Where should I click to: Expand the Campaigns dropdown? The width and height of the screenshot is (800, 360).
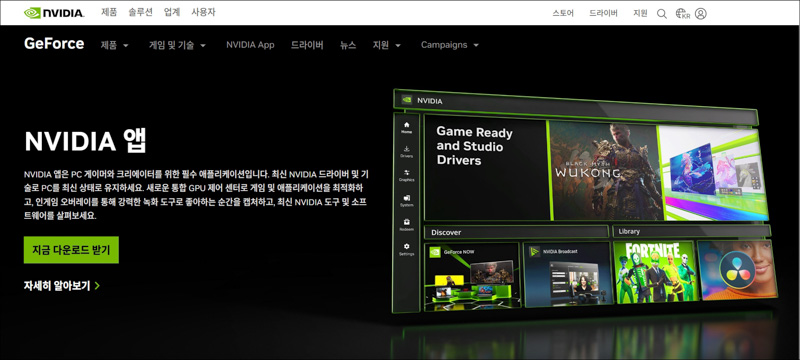click(x=450, y=45)
